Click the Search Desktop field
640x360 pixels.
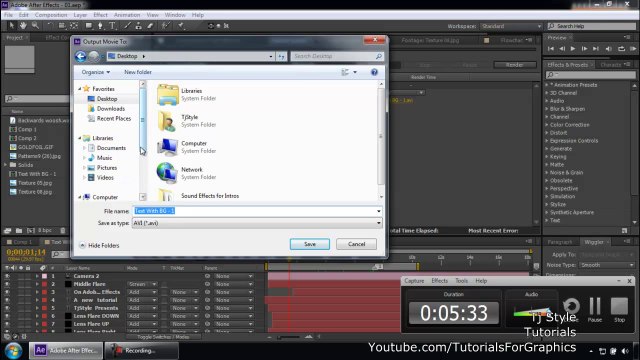point(337,56)
